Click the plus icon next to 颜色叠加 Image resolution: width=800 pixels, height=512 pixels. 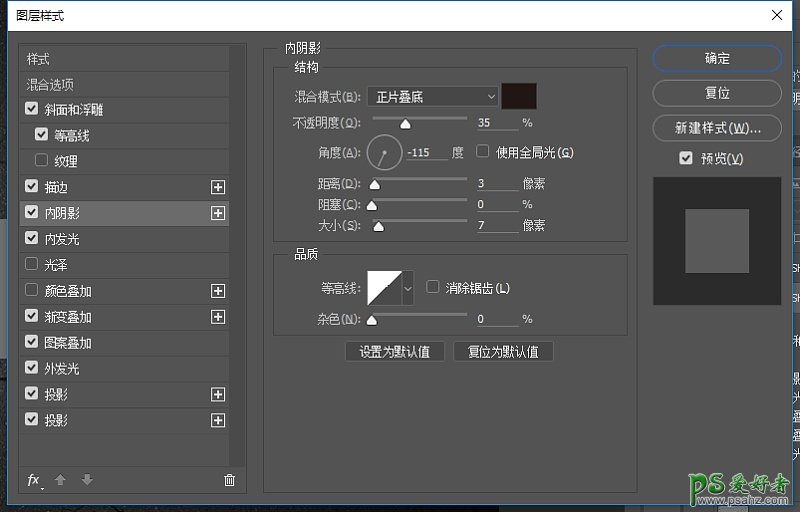pos(218,291)
